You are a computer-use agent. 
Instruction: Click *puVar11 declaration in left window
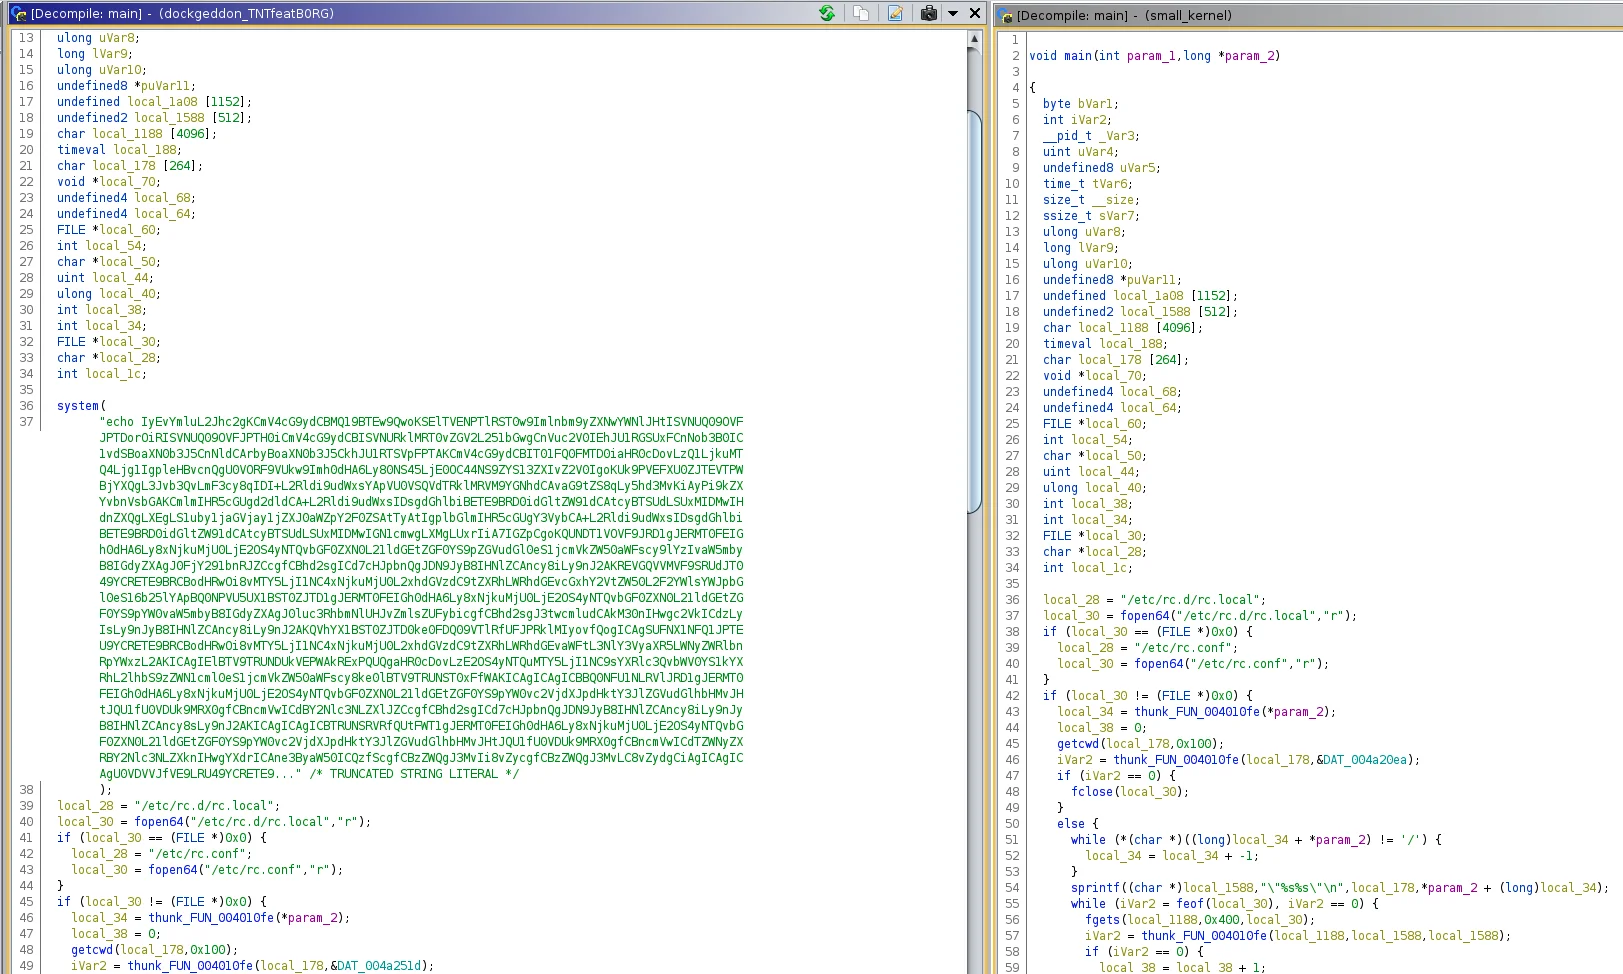[x=162, y=86]
